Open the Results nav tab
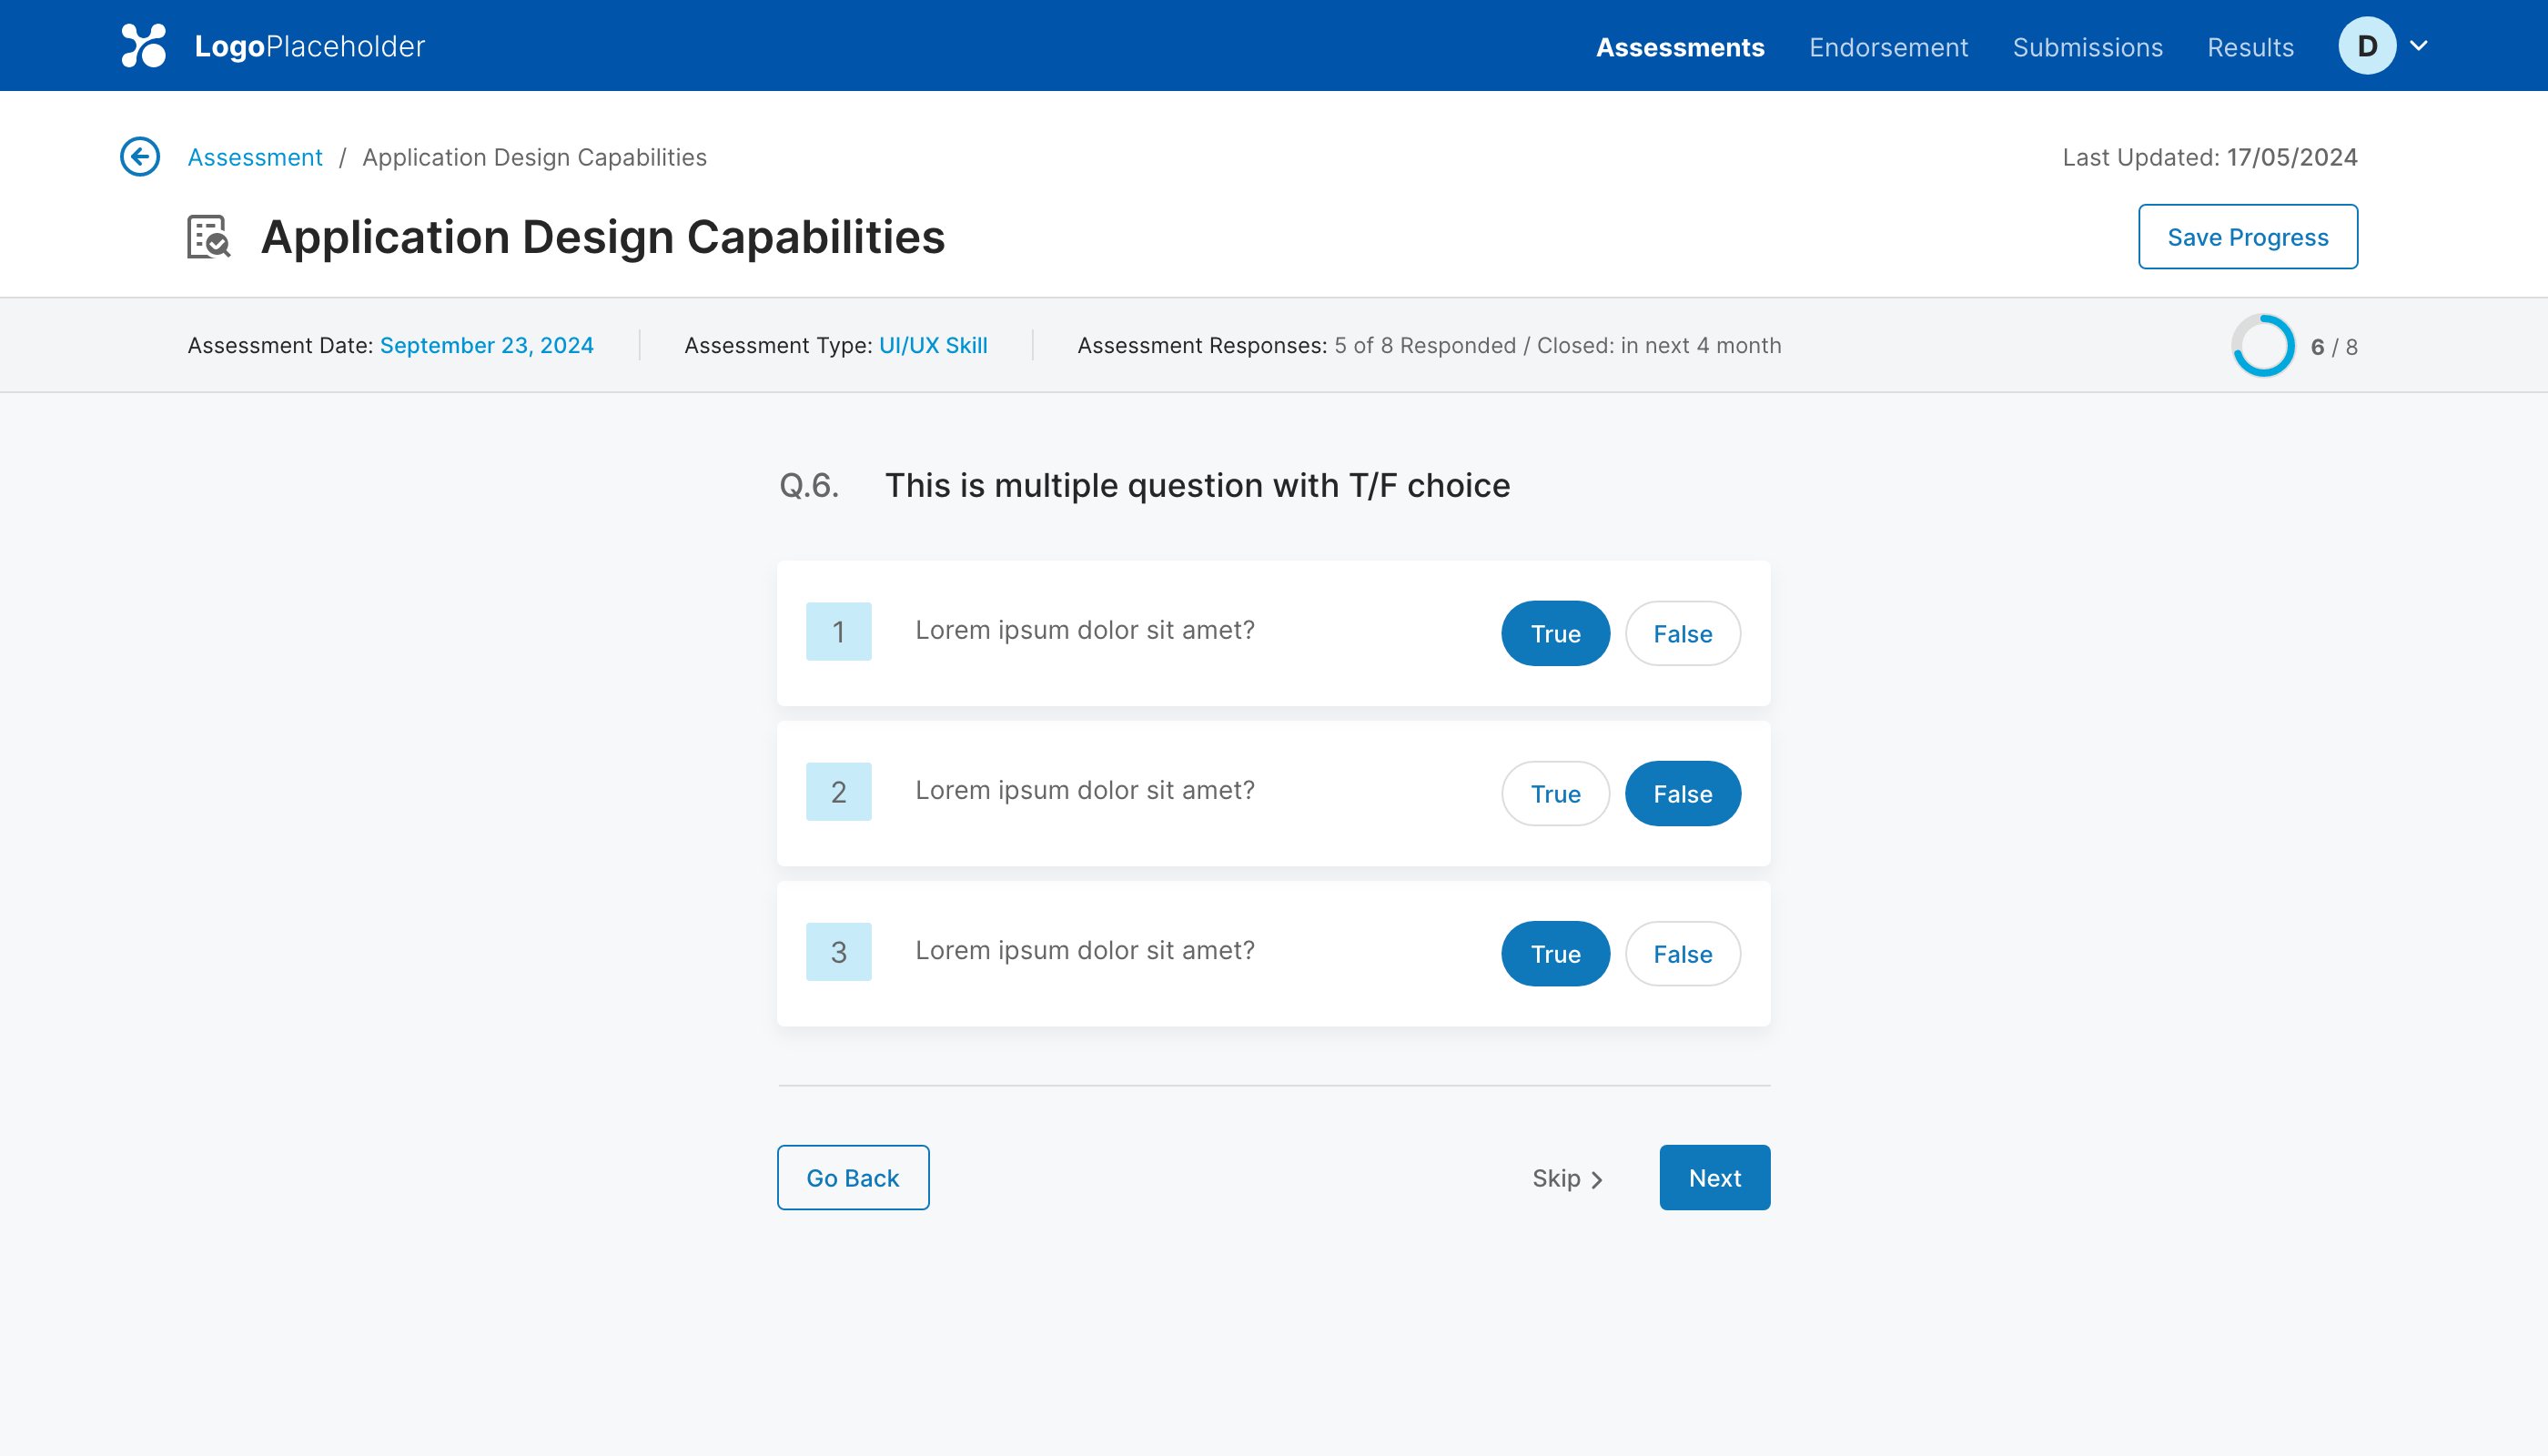Viewport: 2548px width, 1456px height. [x=2250, y=47]
